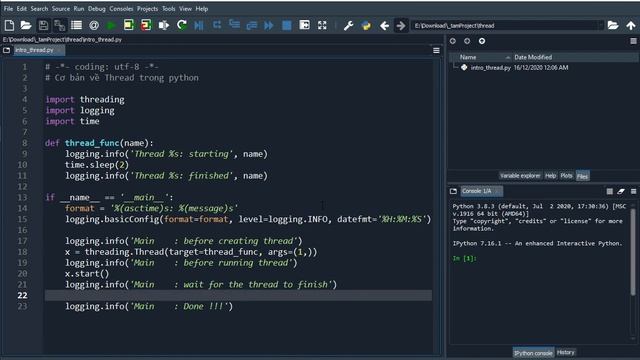The image size is (640, 360).
Task: Open the View menu
Action: click(185, 9)
